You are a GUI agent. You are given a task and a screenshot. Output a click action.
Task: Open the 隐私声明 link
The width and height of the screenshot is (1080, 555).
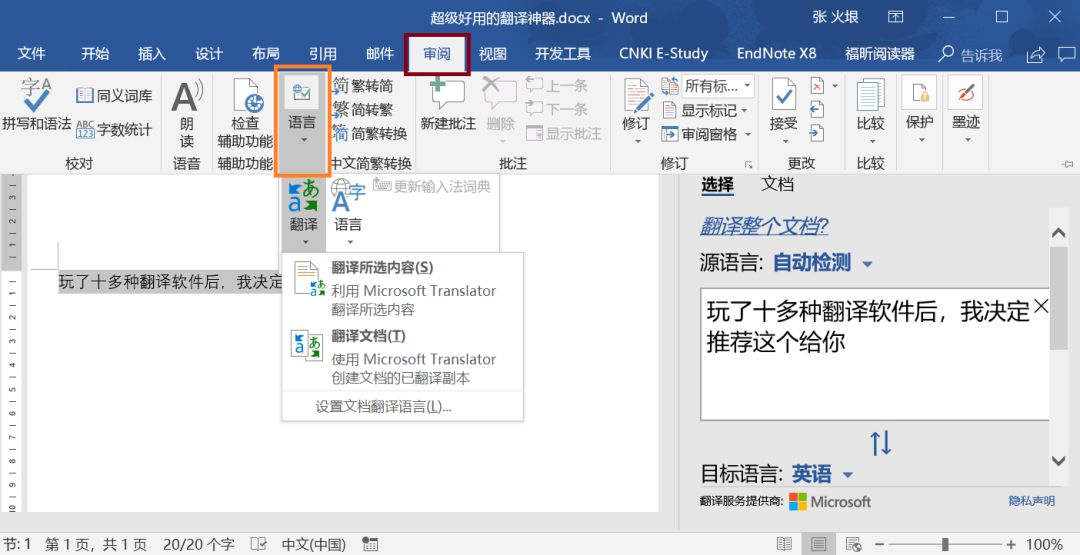[x=1032, y=501]
